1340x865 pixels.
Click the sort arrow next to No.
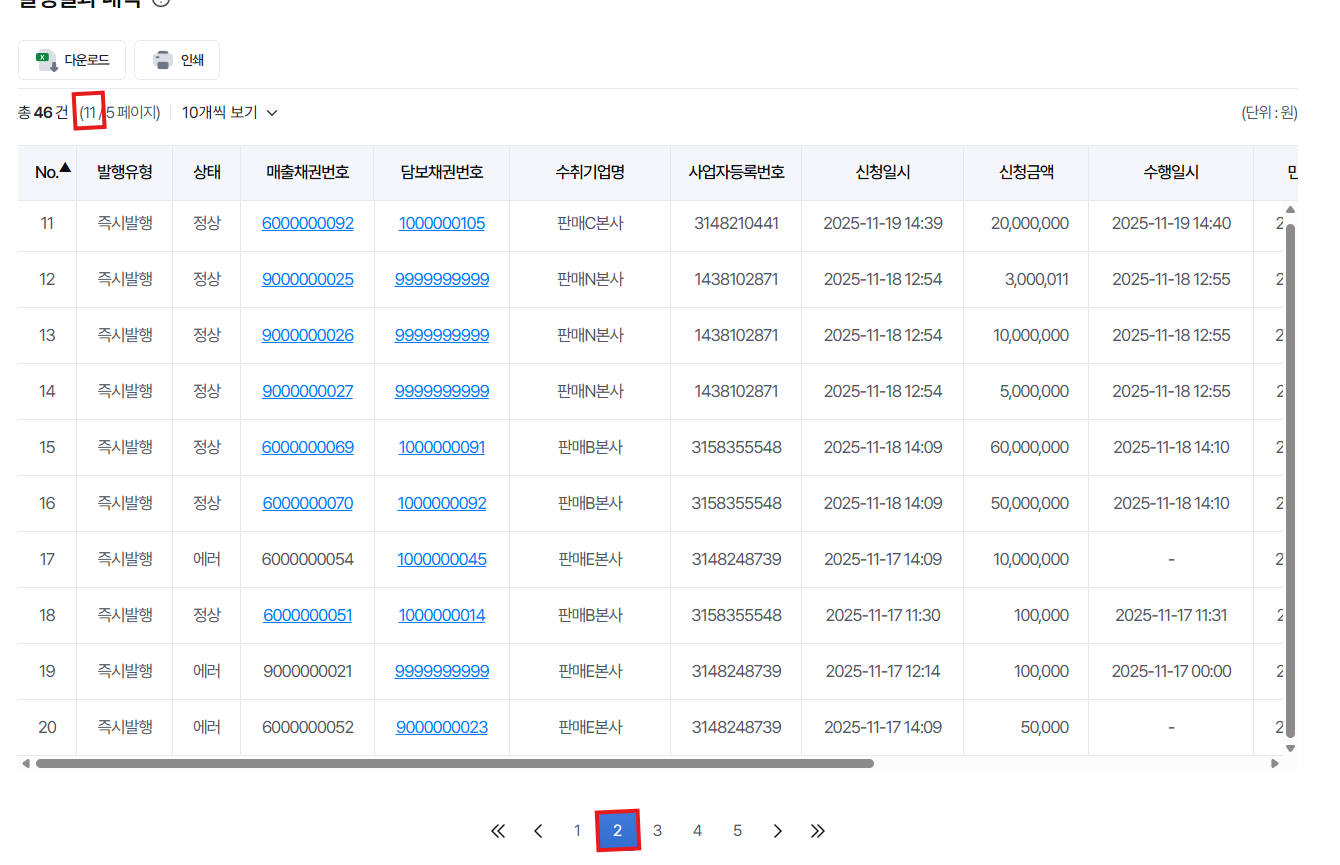[65, 168]
